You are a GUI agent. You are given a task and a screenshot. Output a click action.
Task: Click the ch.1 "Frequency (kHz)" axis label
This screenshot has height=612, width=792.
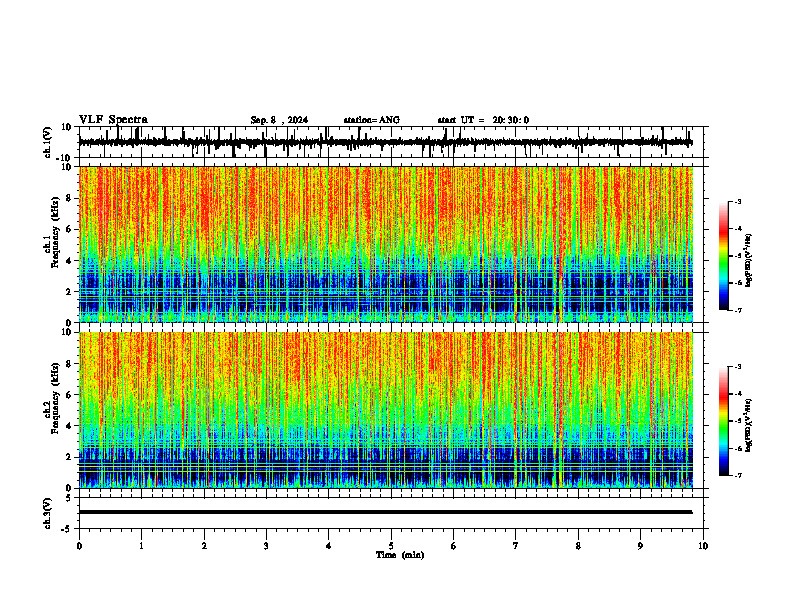(56, 232)
